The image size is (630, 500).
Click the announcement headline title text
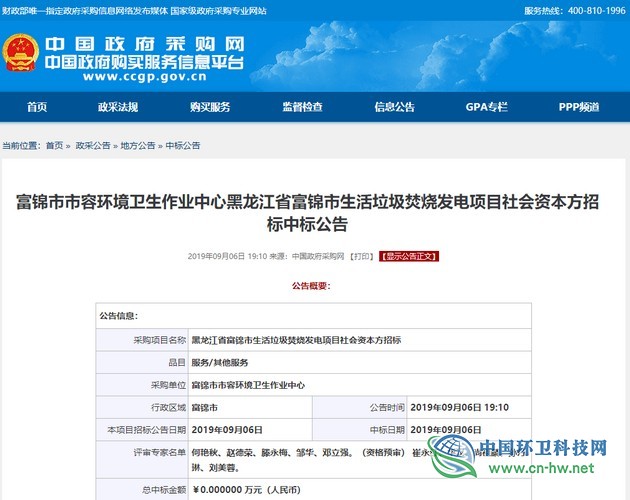[x=314, y=214]
